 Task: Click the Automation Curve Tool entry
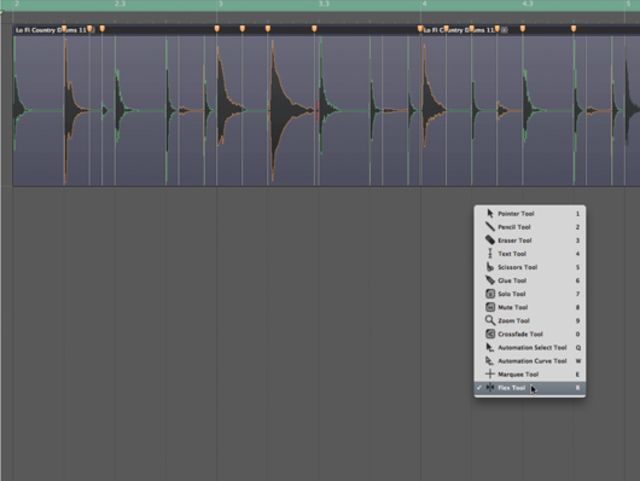[x=530, y=361]
